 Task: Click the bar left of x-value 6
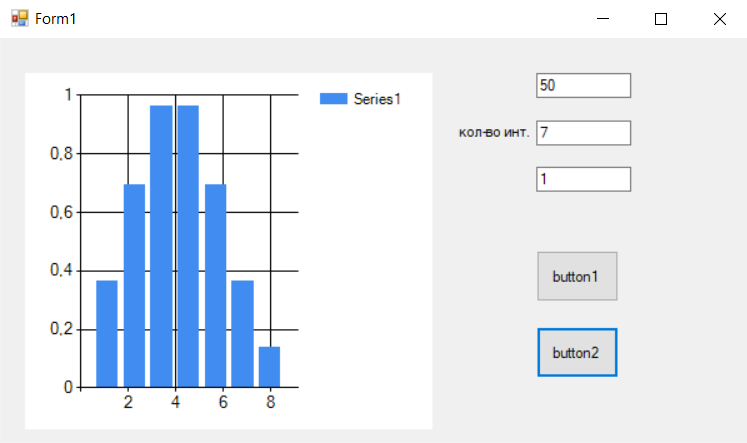[x=216, y=285]
